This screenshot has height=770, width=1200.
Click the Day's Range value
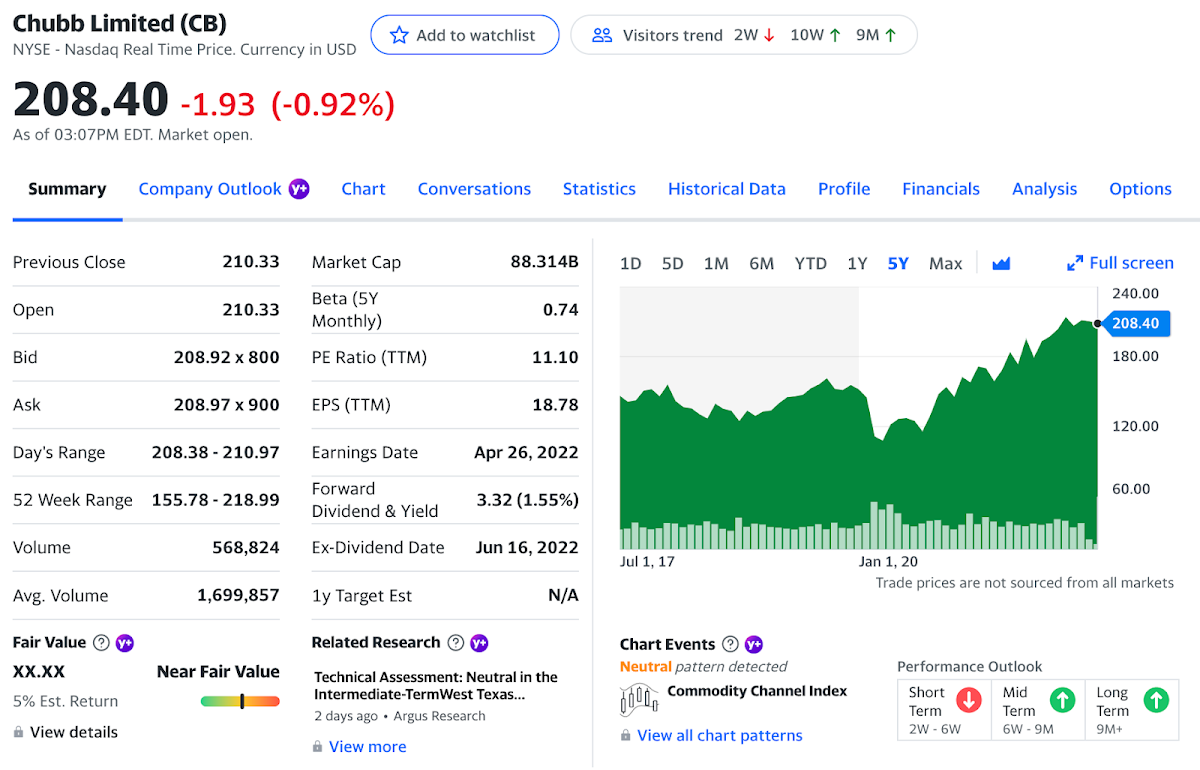[216, 452]
